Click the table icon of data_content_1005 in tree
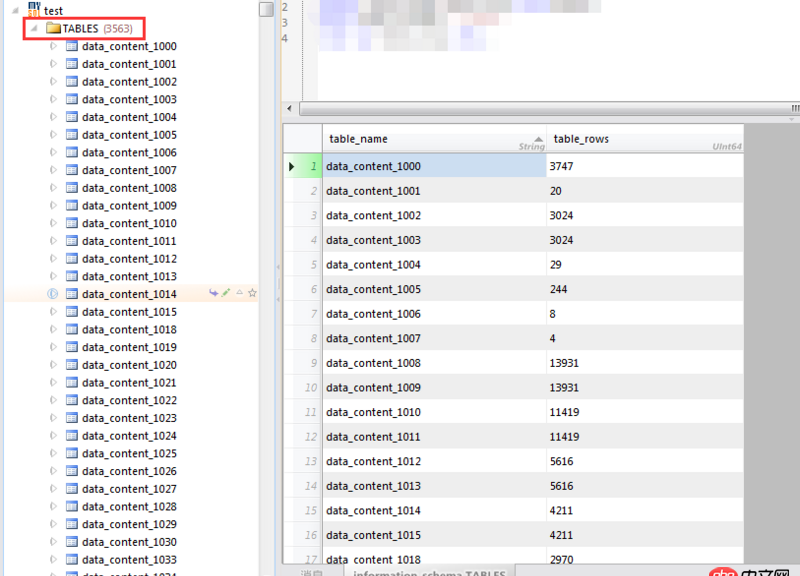Image resolution: width=800 pixels, height=576 pixels. pos(72,135)
